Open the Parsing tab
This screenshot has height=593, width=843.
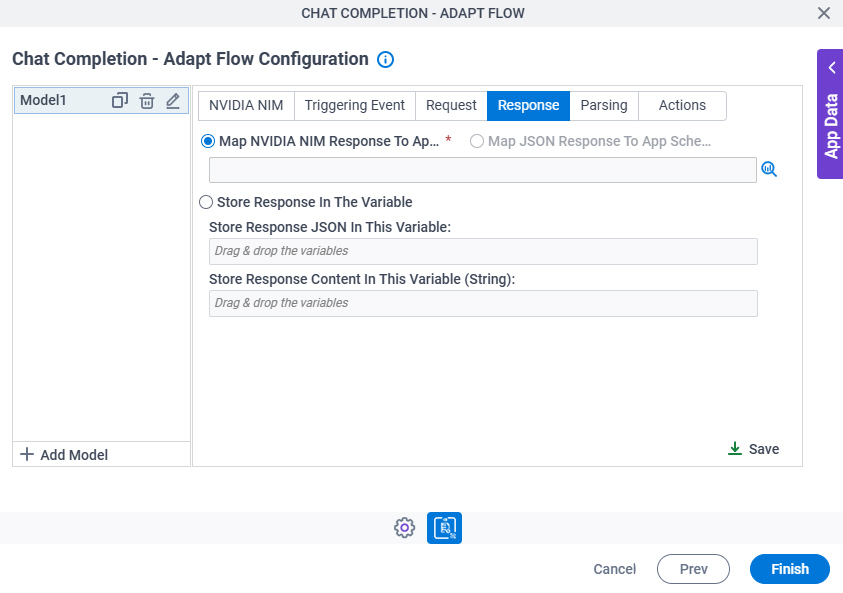point(604,105)
